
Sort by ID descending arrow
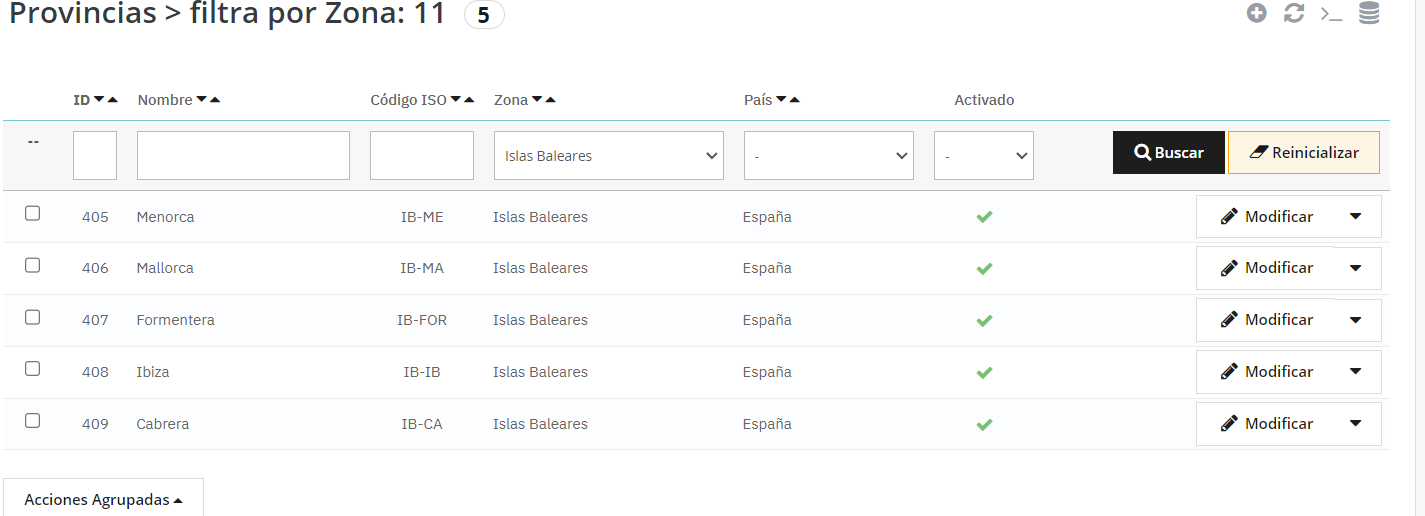[99, 100]
